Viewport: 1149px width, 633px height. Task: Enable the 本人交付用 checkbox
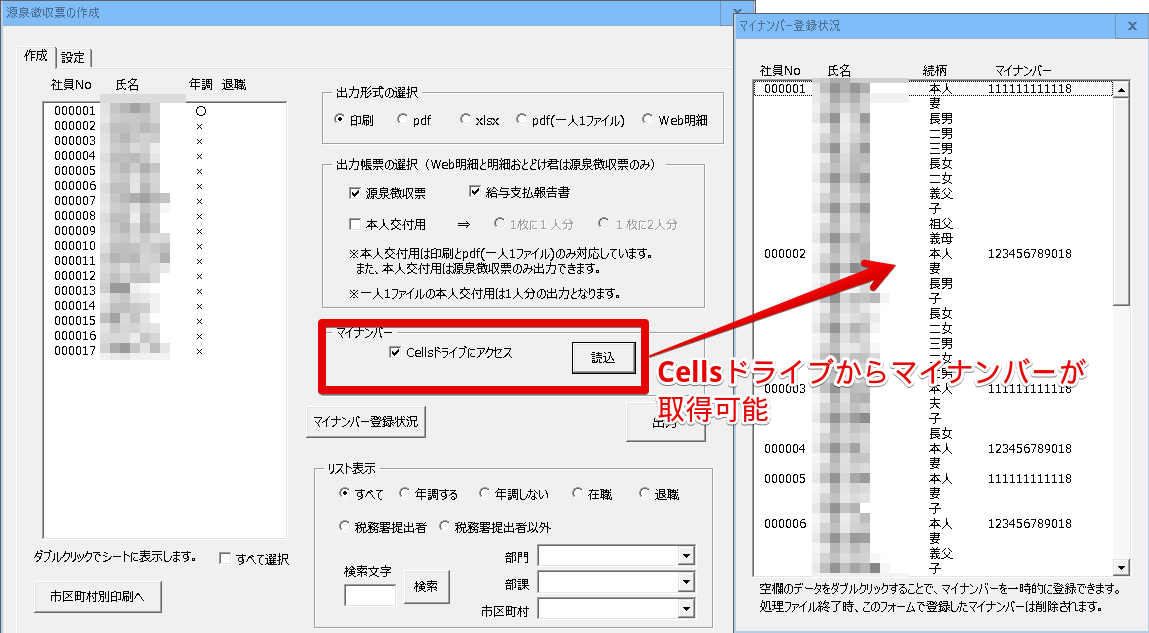coord(355,224)
